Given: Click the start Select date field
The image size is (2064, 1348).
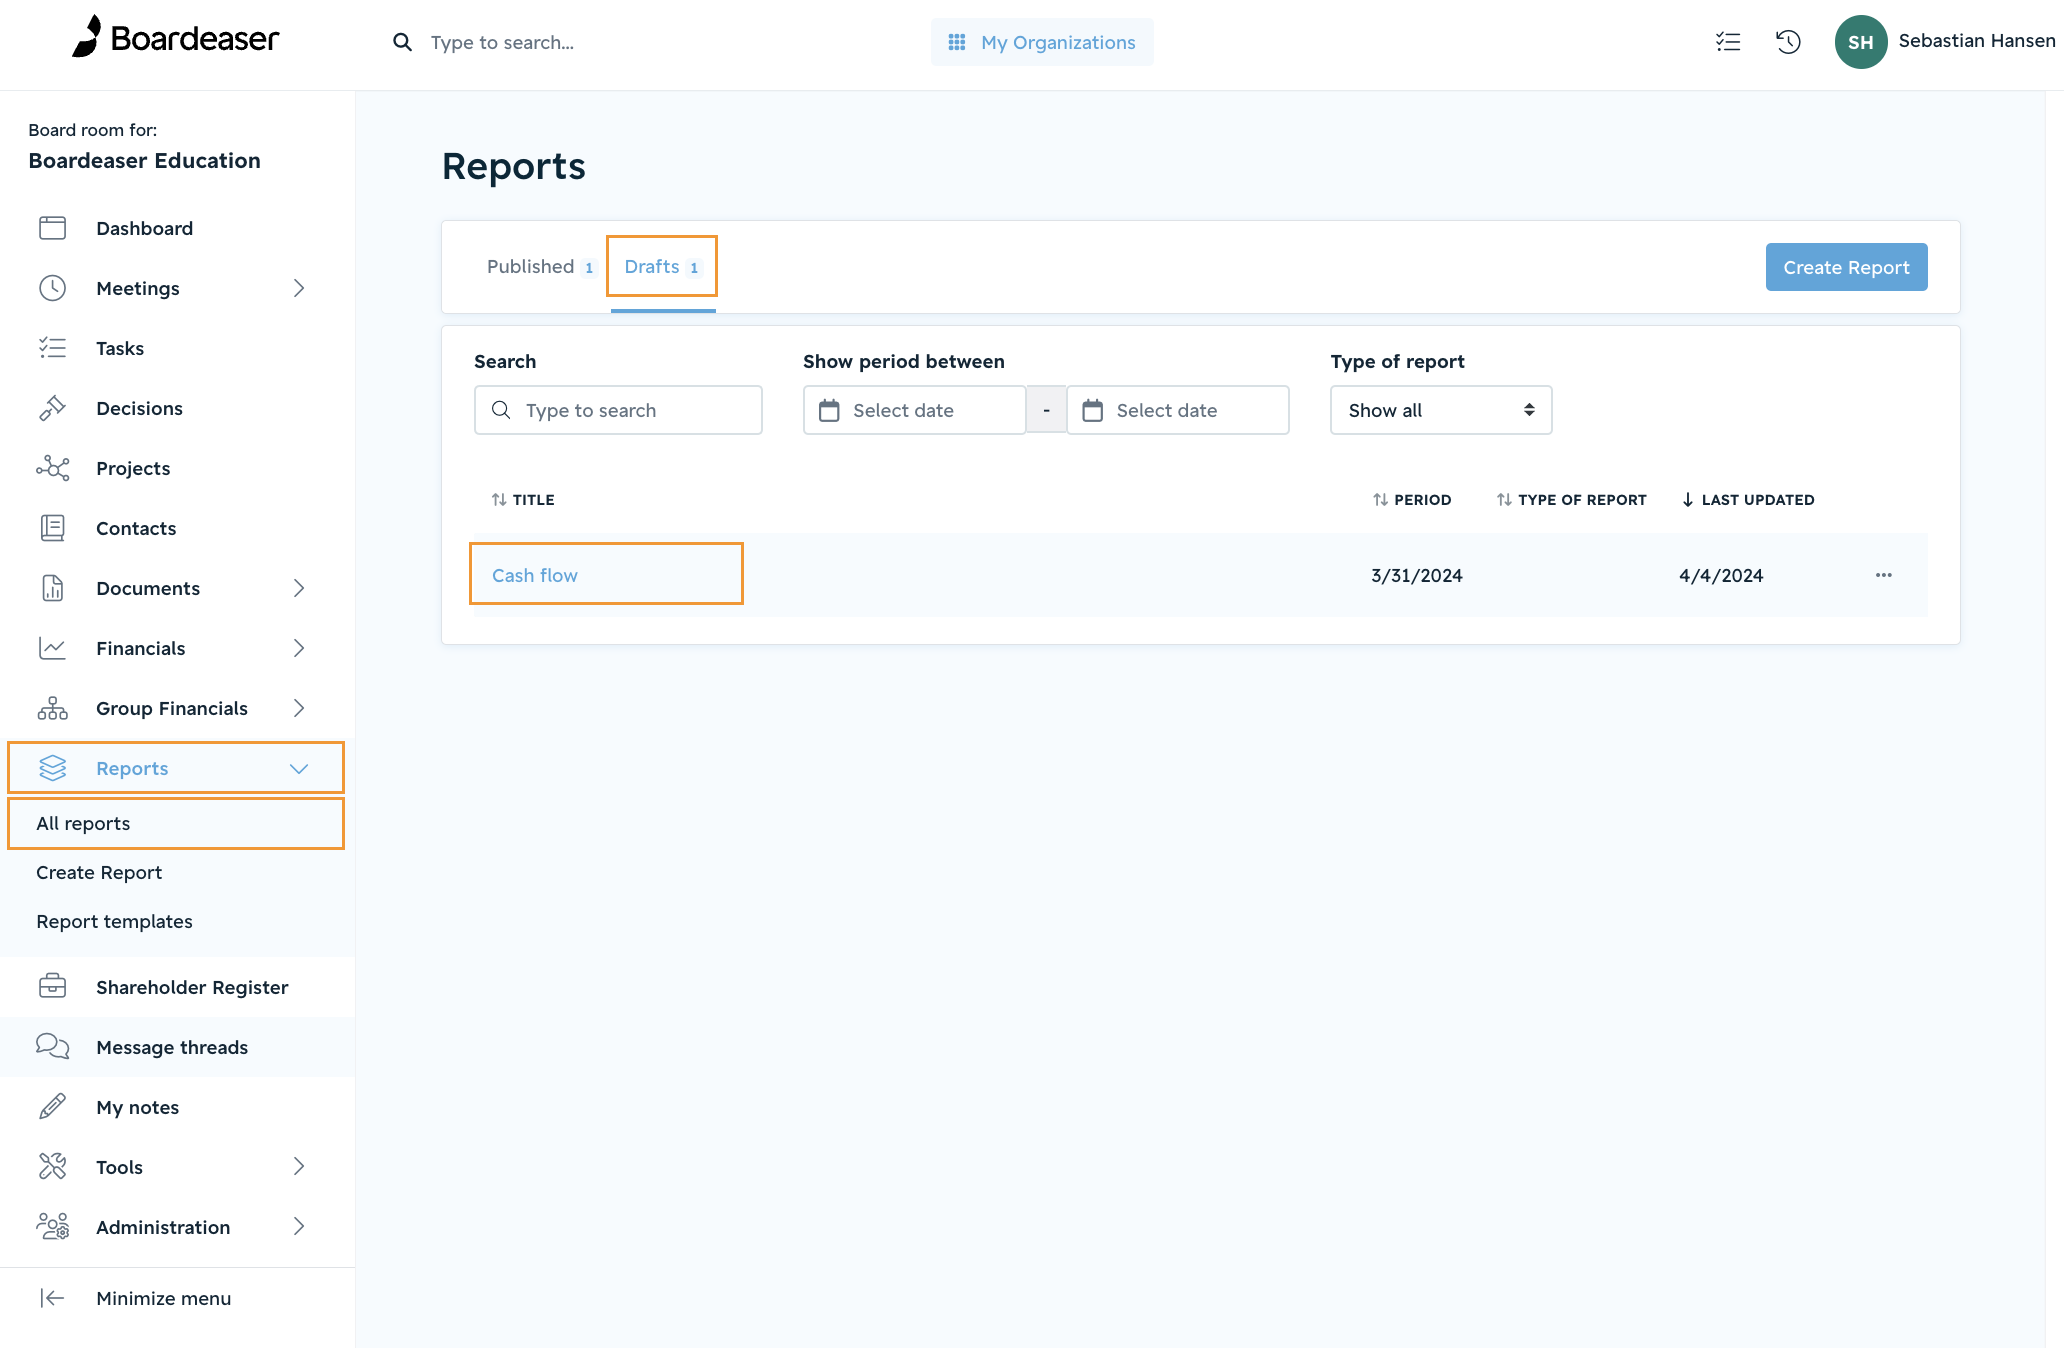Looking at the screenshot, I should [x=914, y=410].
